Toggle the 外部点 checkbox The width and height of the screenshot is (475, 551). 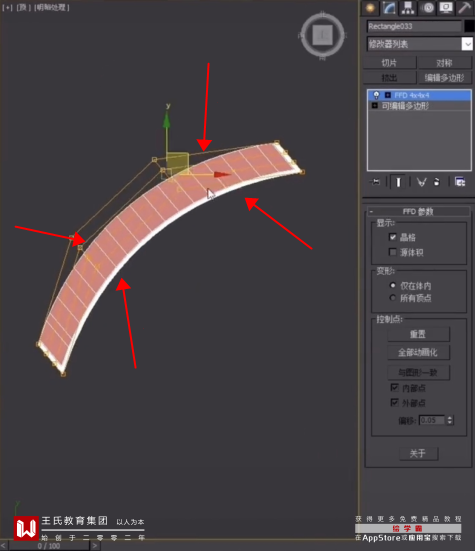coord(394,402)
